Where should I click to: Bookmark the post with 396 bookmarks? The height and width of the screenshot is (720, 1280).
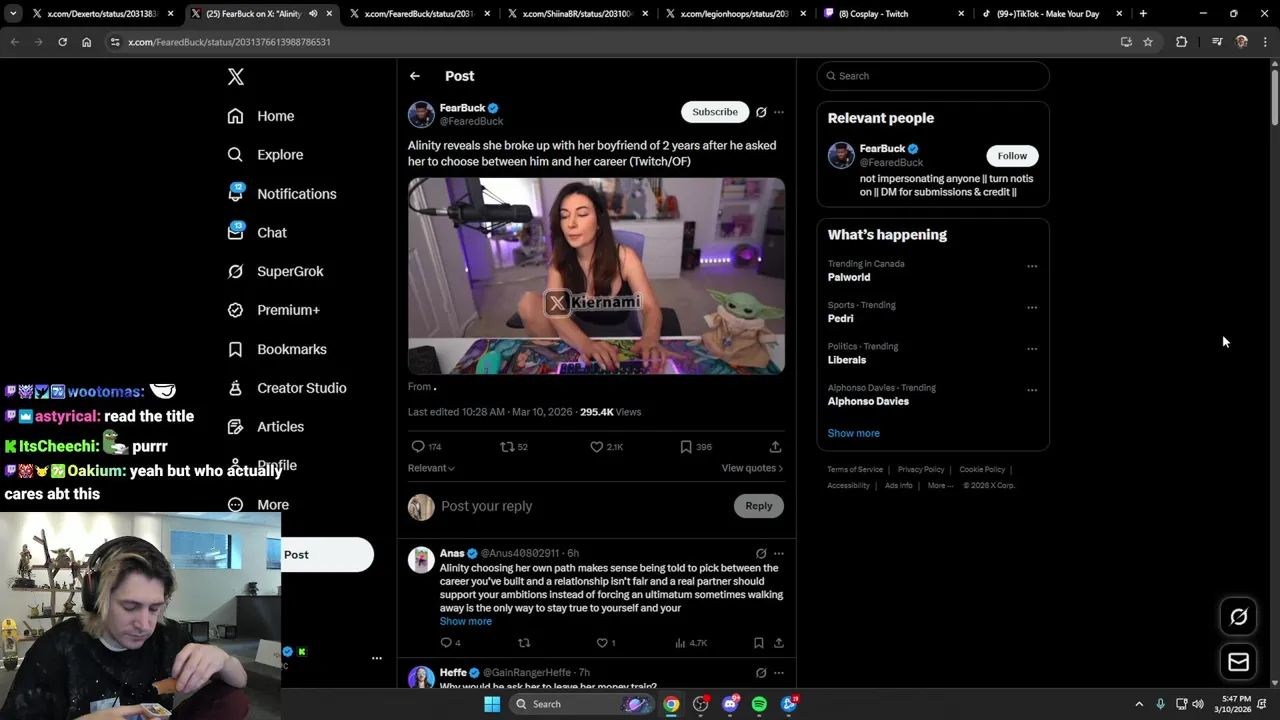[x=696, y=447]
